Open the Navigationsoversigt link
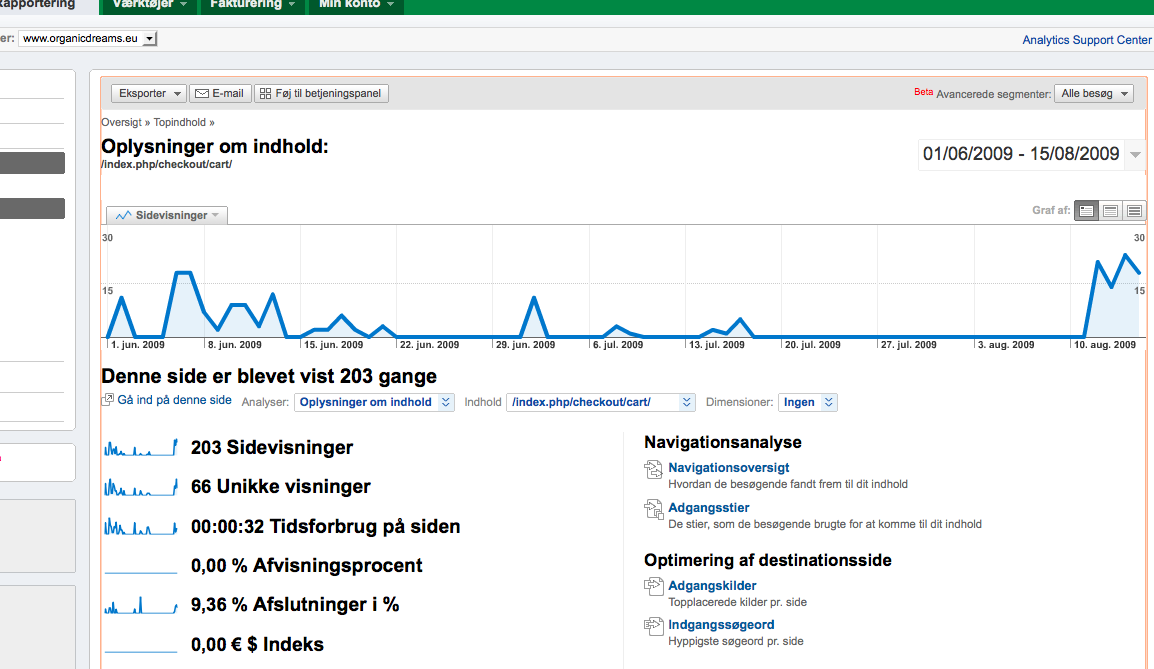 coord(729,467)
